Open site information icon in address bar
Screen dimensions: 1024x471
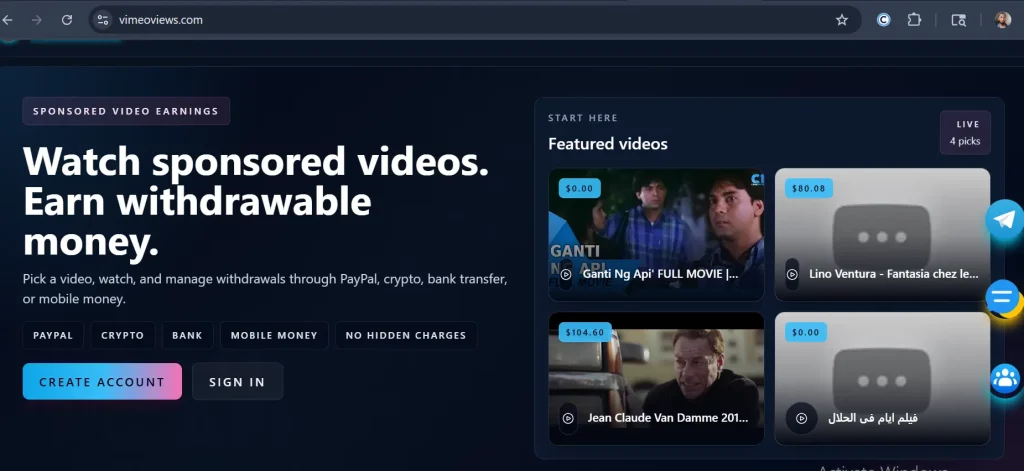(x=103, y=20)
